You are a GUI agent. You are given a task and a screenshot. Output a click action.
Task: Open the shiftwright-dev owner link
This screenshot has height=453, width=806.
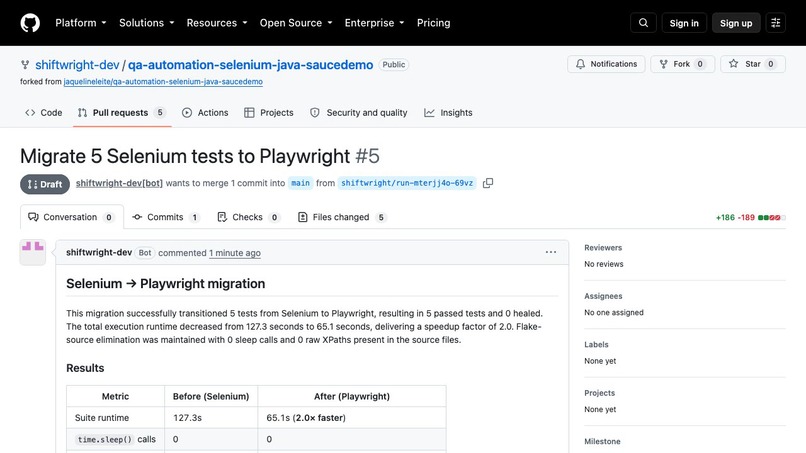pos(77,65)
